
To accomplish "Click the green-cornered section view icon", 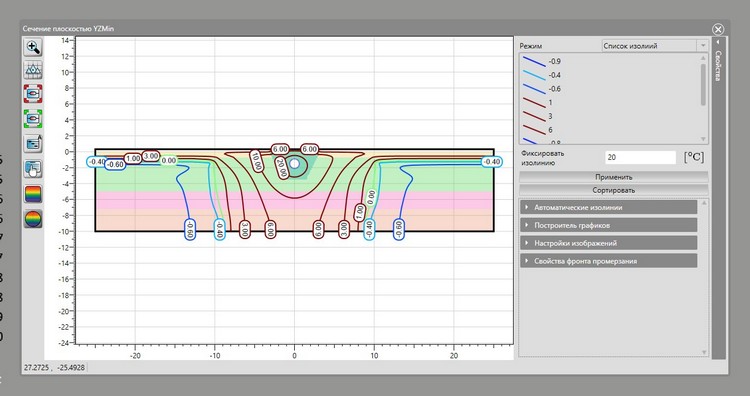I will point(33,118).
